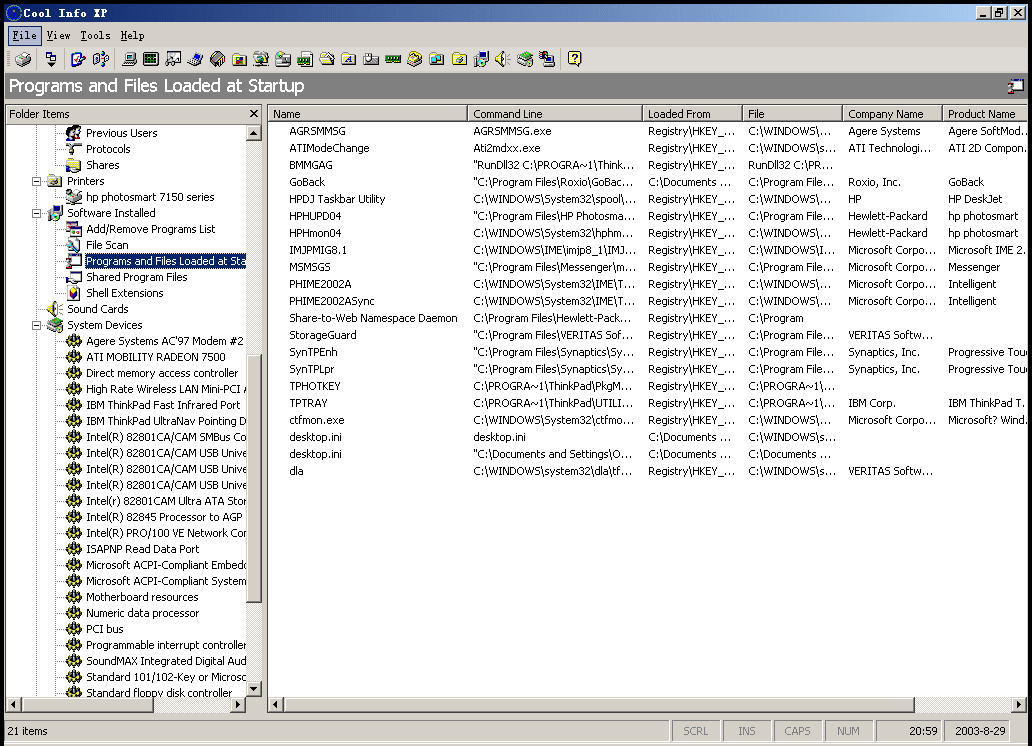This screenshot has width=1032, height=746.
Task: Close the Folder Items pane
Action: (x=254, y=114)
